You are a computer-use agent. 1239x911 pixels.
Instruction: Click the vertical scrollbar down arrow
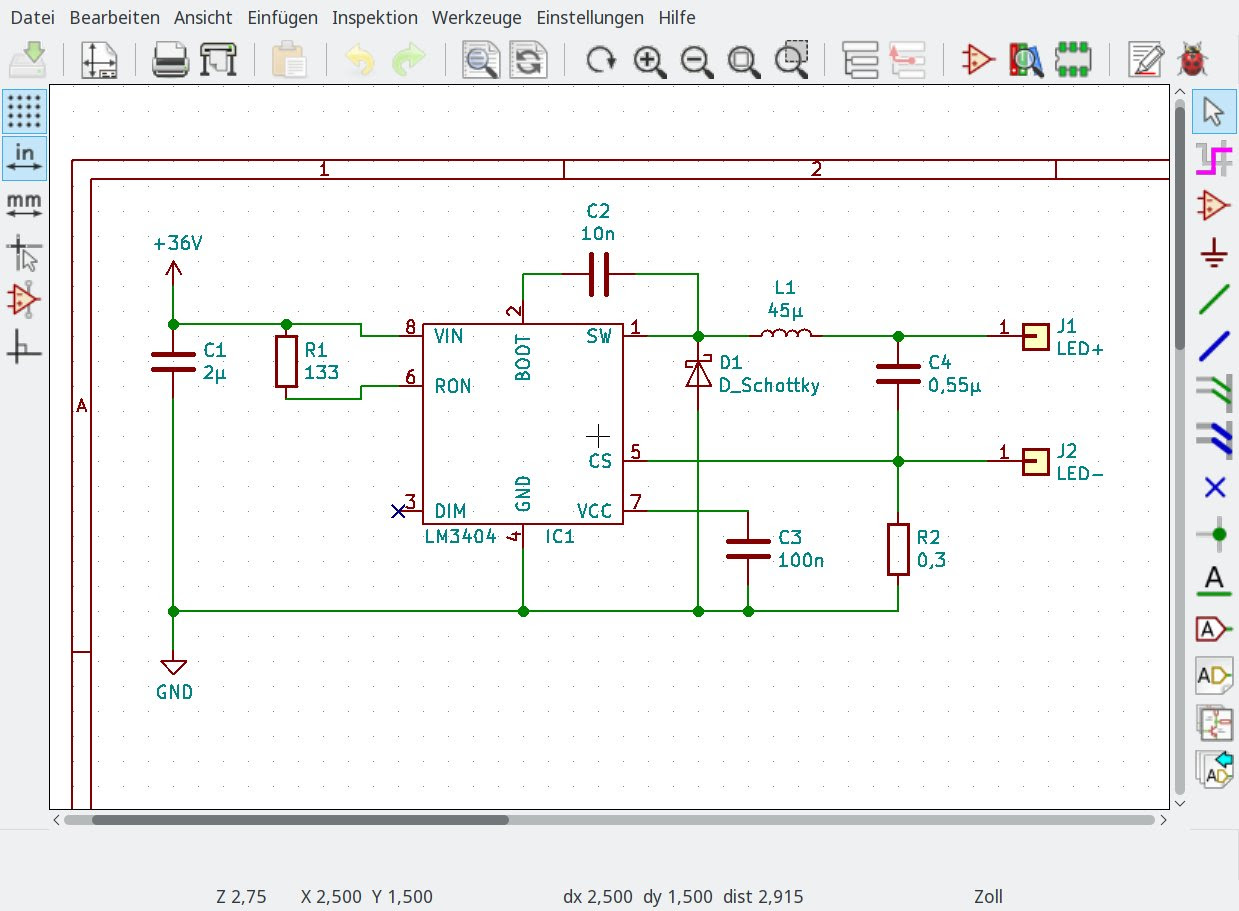pyautogui.click(x=1180, y=802)
